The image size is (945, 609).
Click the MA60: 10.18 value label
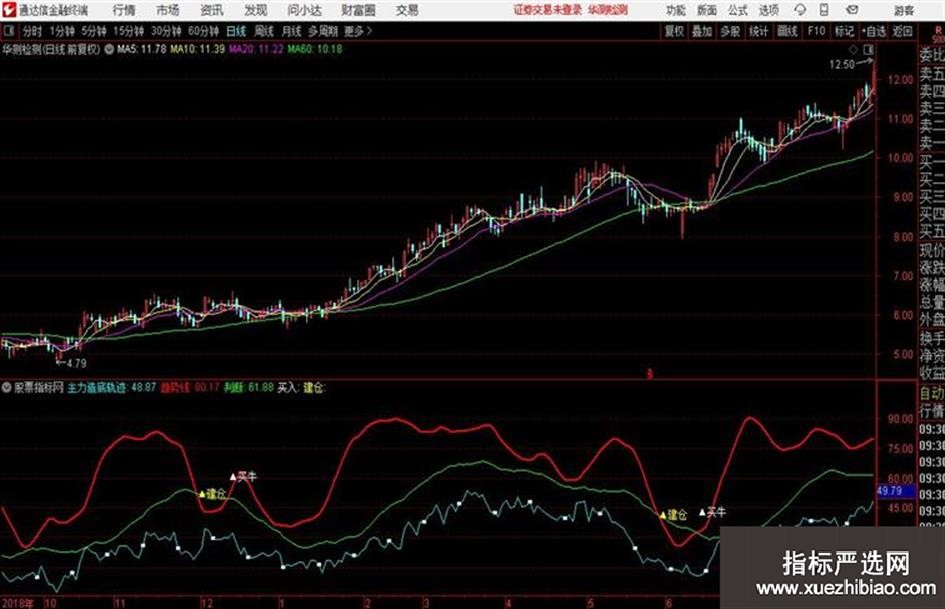point(315,49)
